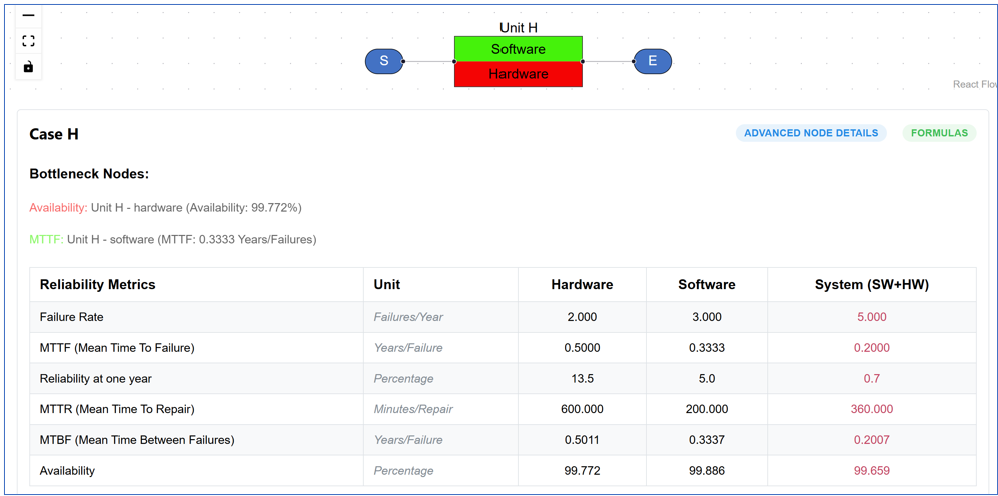
Task: Toggle the canvas lock icon
Action: coord(28,66)
